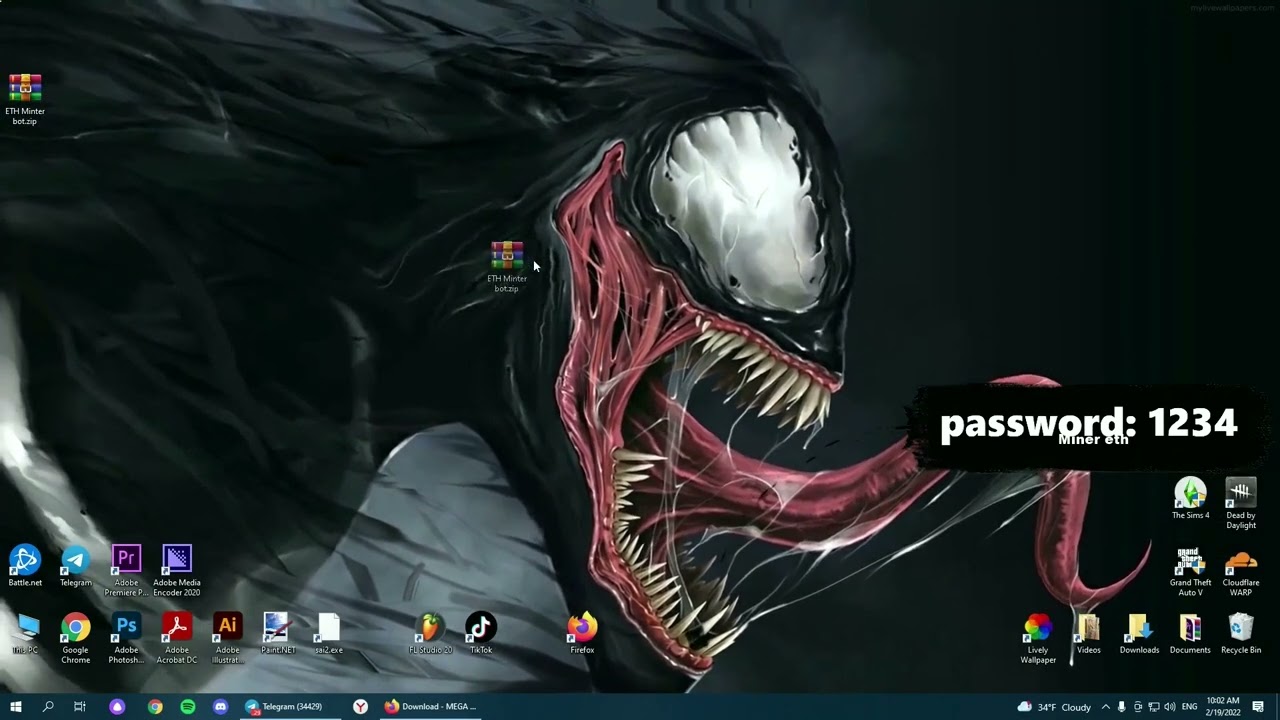
Task: Select the Dead by Daylight desktop shortcut
Action: pyautogui.click(x=1241, y=504)
